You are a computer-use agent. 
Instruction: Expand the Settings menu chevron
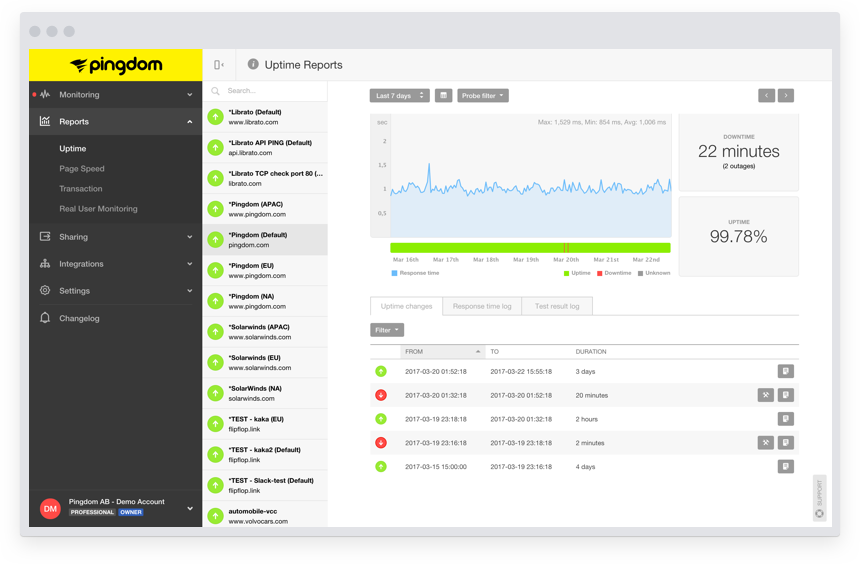[190, 290]
